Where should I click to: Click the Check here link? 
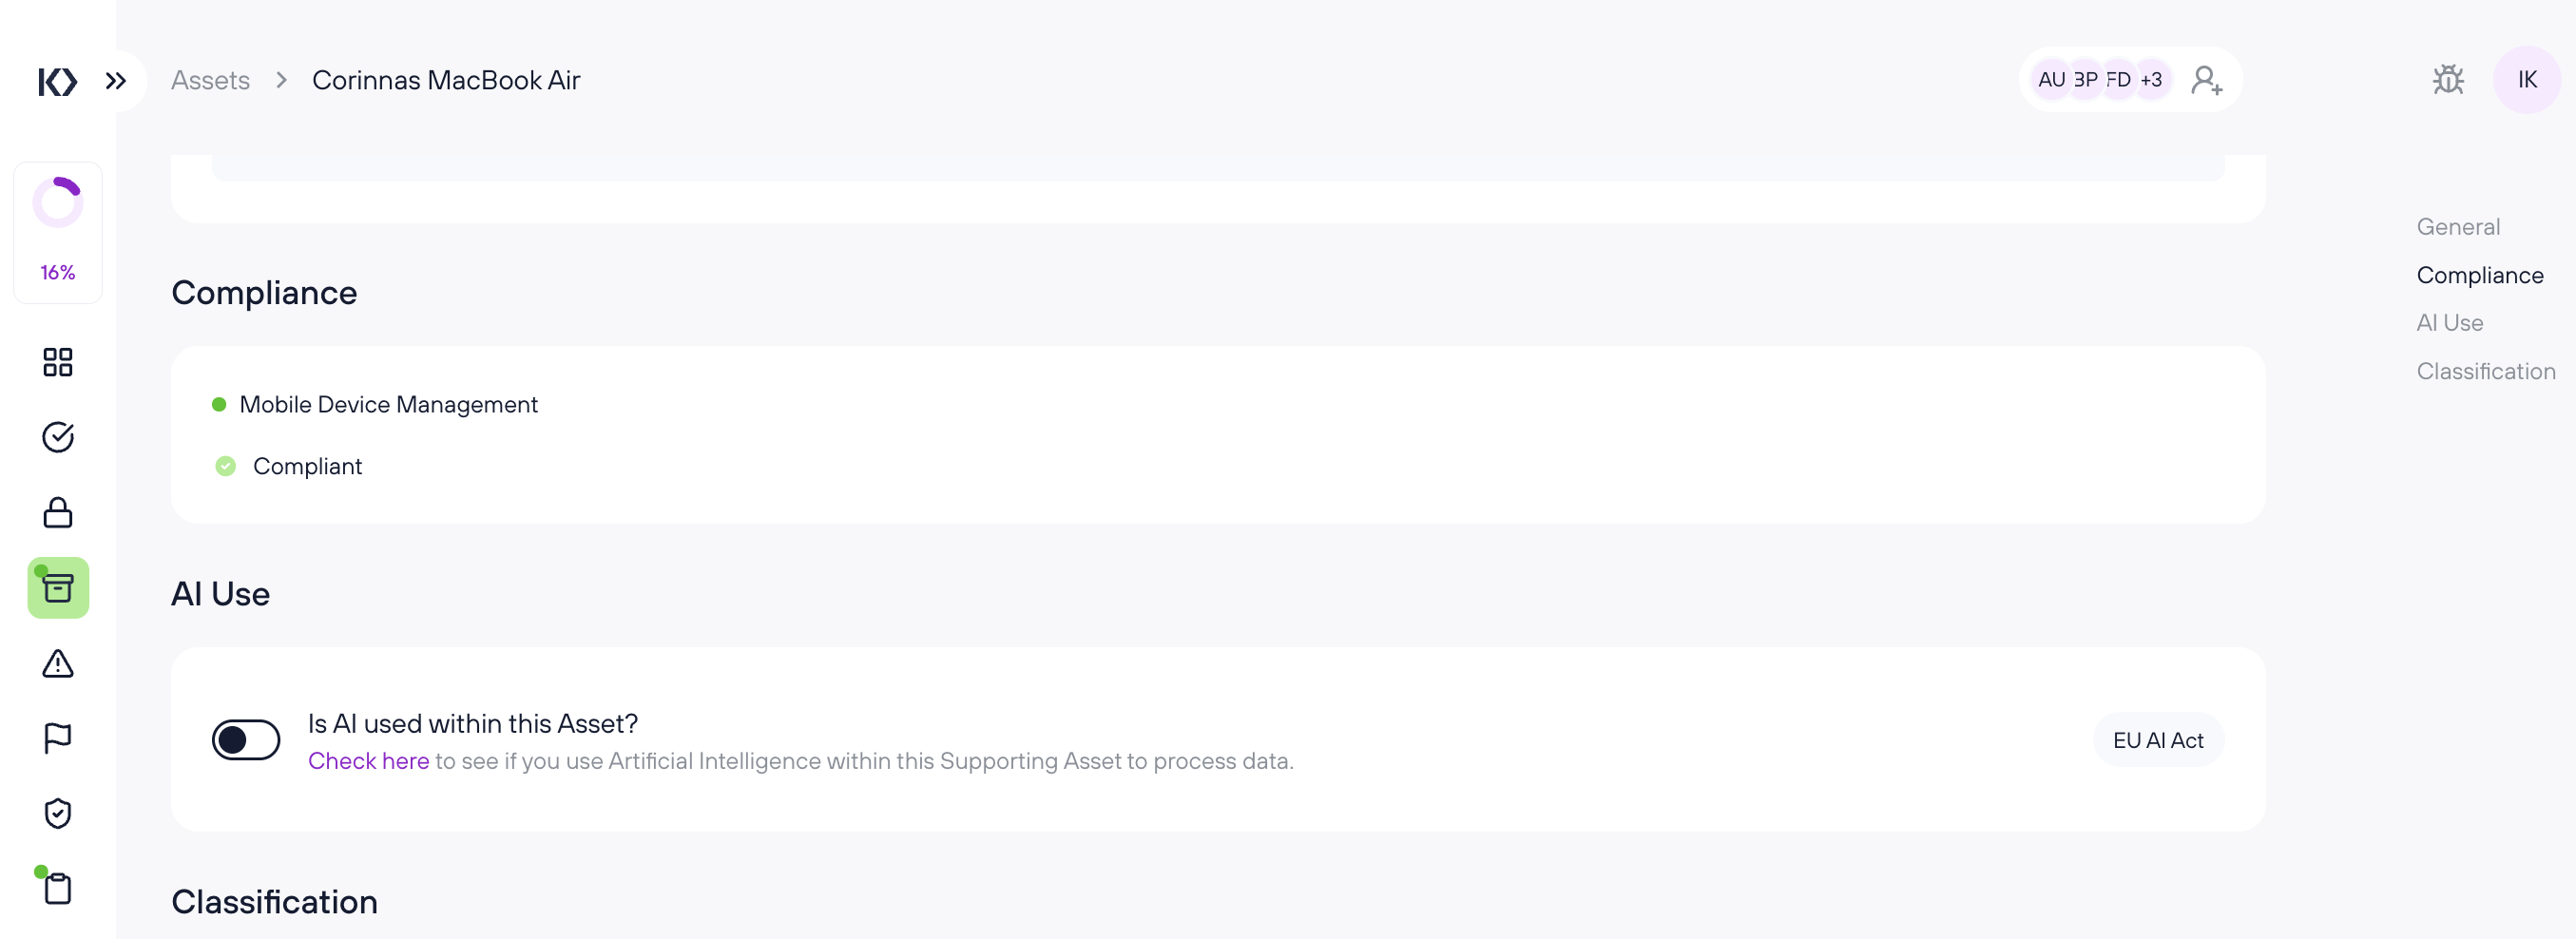(368, 761)
